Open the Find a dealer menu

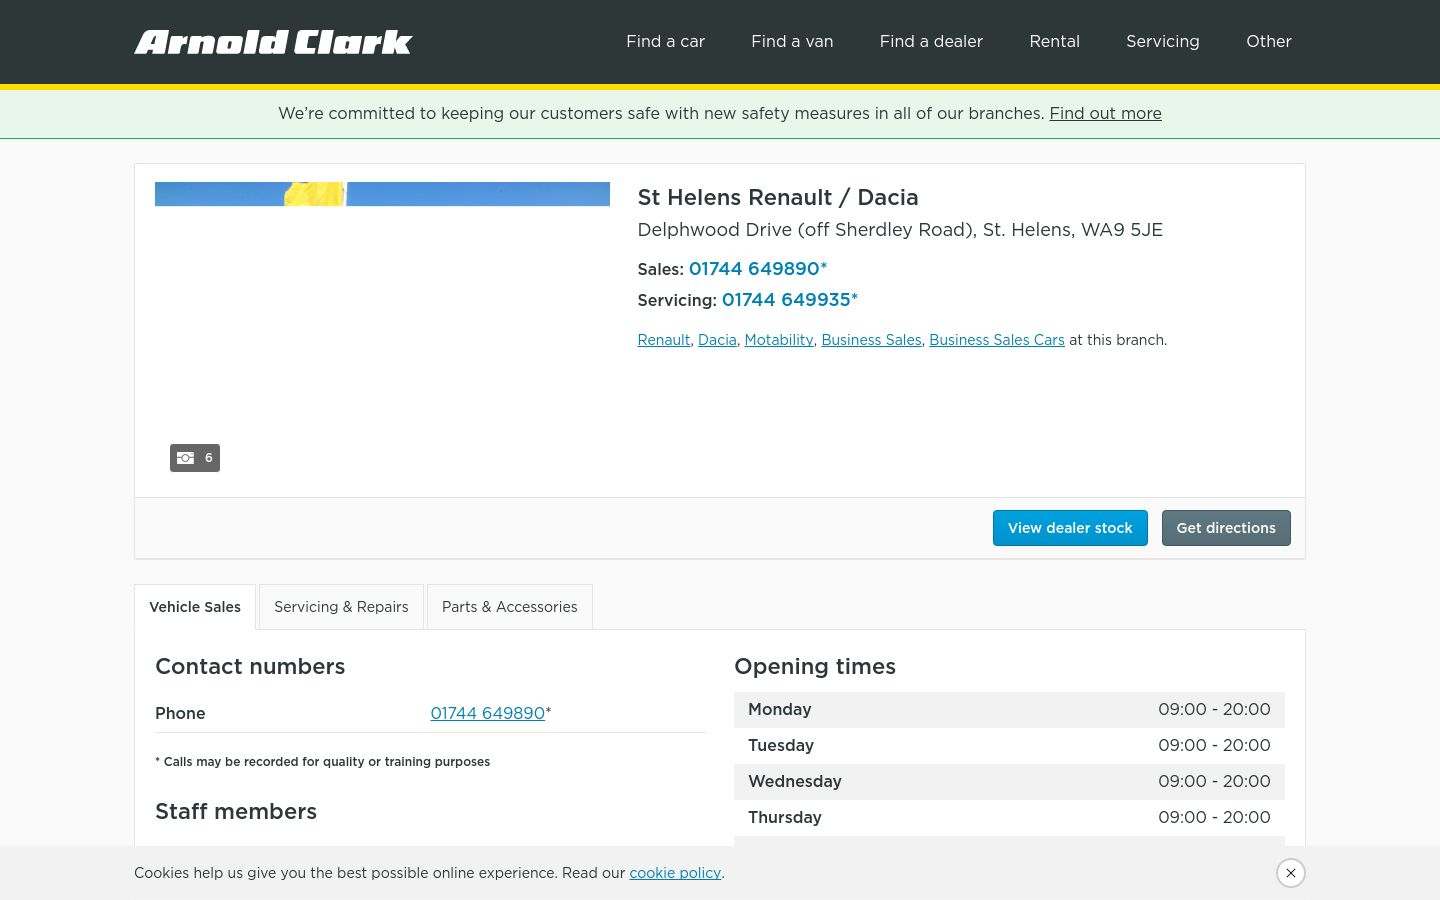tap(931, 41)
